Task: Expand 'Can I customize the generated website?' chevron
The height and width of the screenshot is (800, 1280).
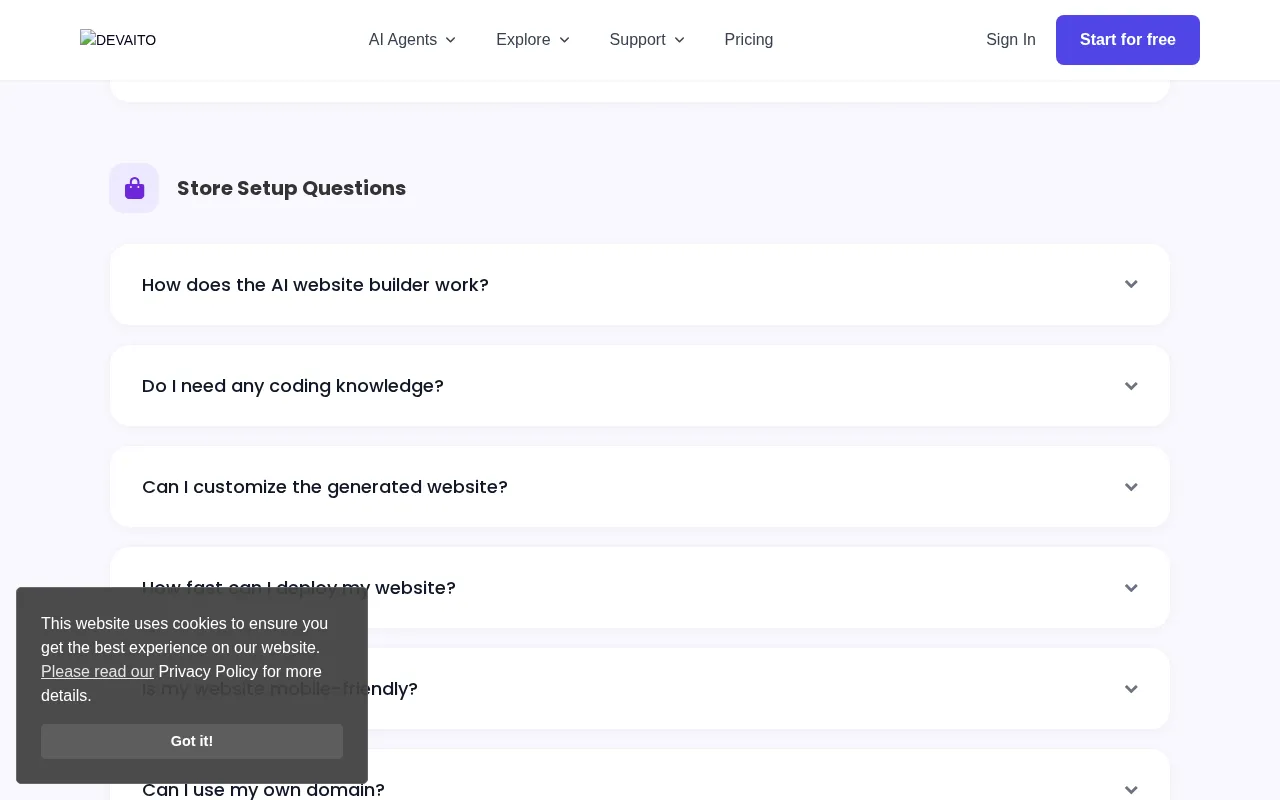Action: click(x=1131, y=487)
